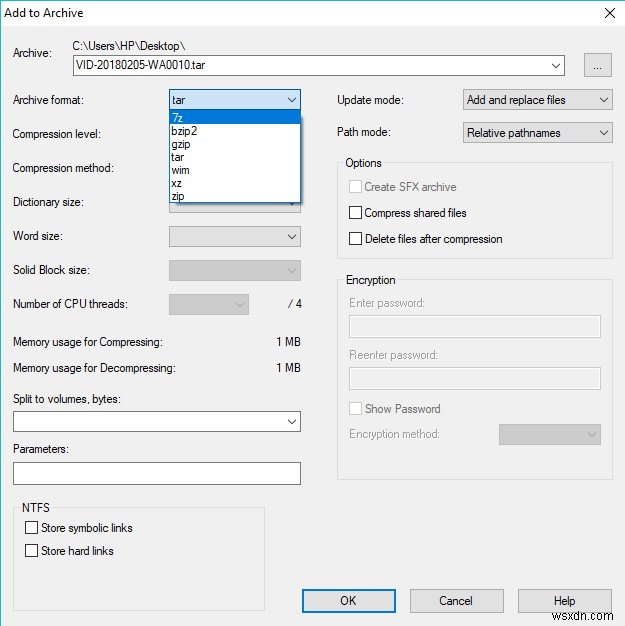The height and width of the screenshot is (626, 625).
Task: Confirm with the OK button
Action: (x=349, y=601)
